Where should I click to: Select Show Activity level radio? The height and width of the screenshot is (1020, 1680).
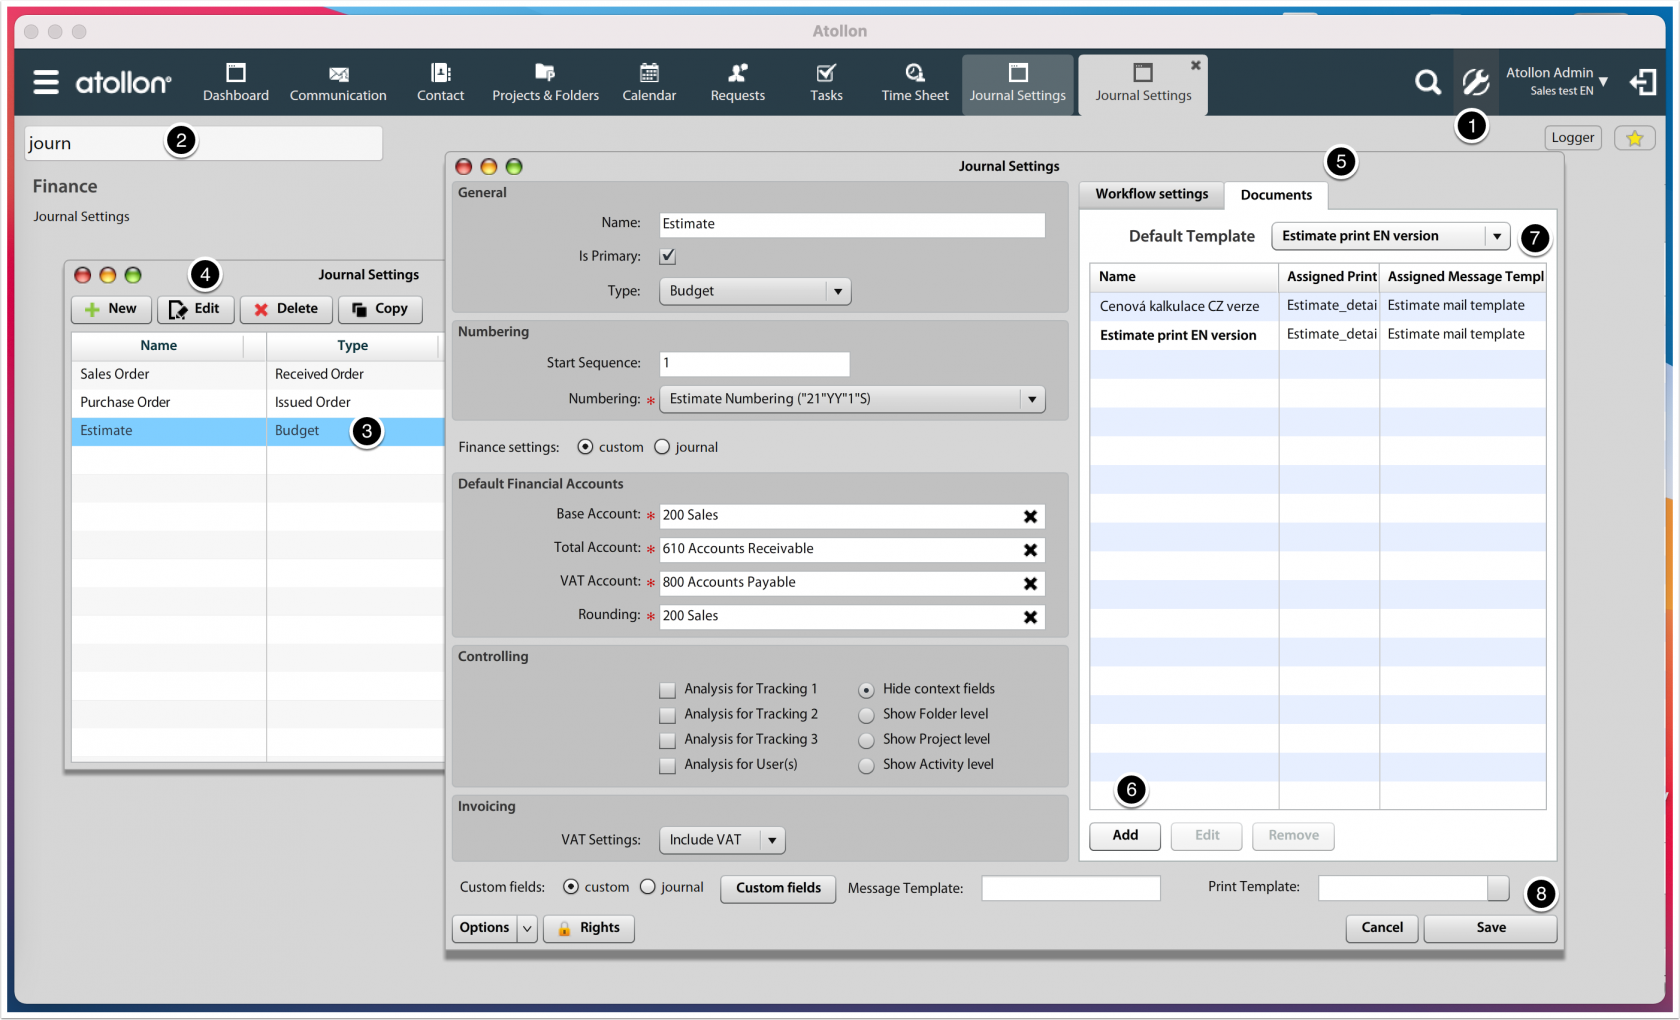pos(866,765)
